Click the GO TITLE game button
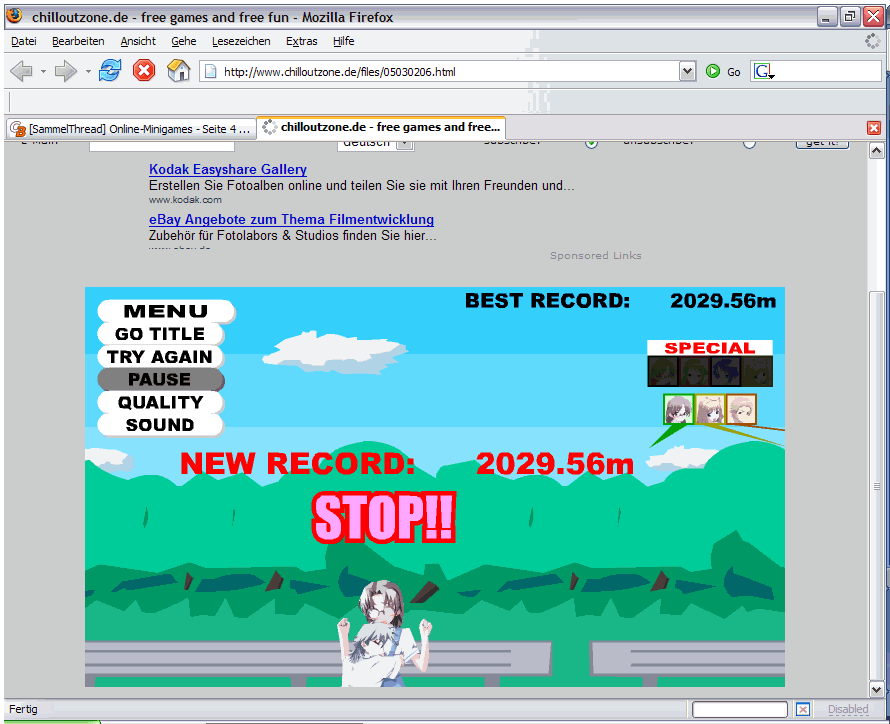 160,334
